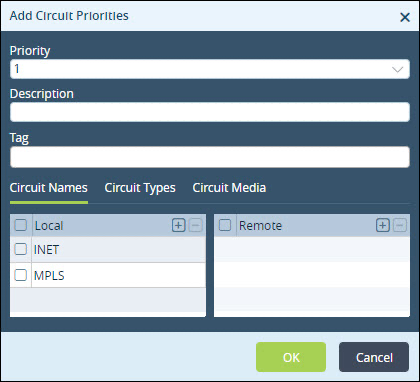Close the Add Circuit Priorities dialog

[405, 17]
